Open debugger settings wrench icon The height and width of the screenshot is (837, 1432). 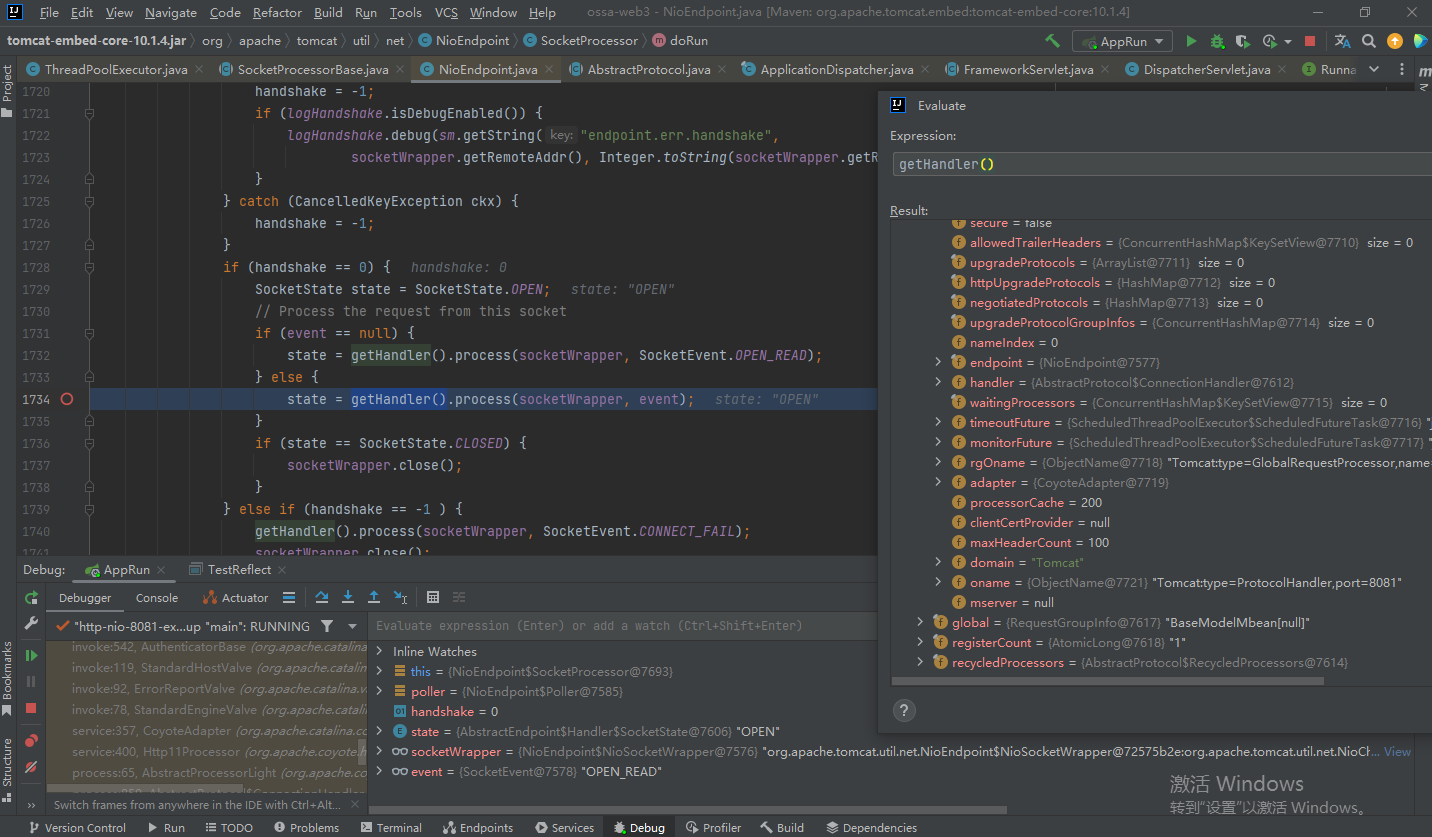31,624
